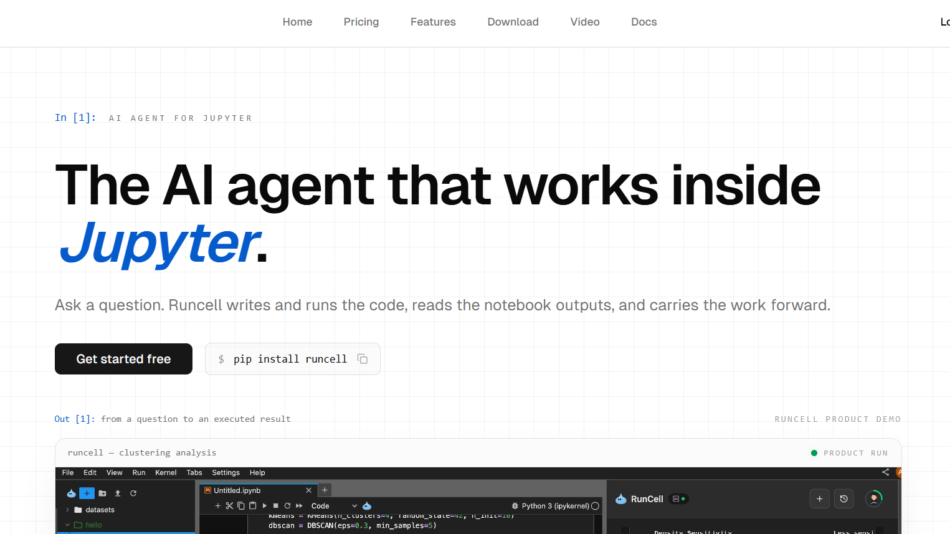Click the datasets folder icon
The height and width of the screenshot is (534, 950).
(78, 510)
